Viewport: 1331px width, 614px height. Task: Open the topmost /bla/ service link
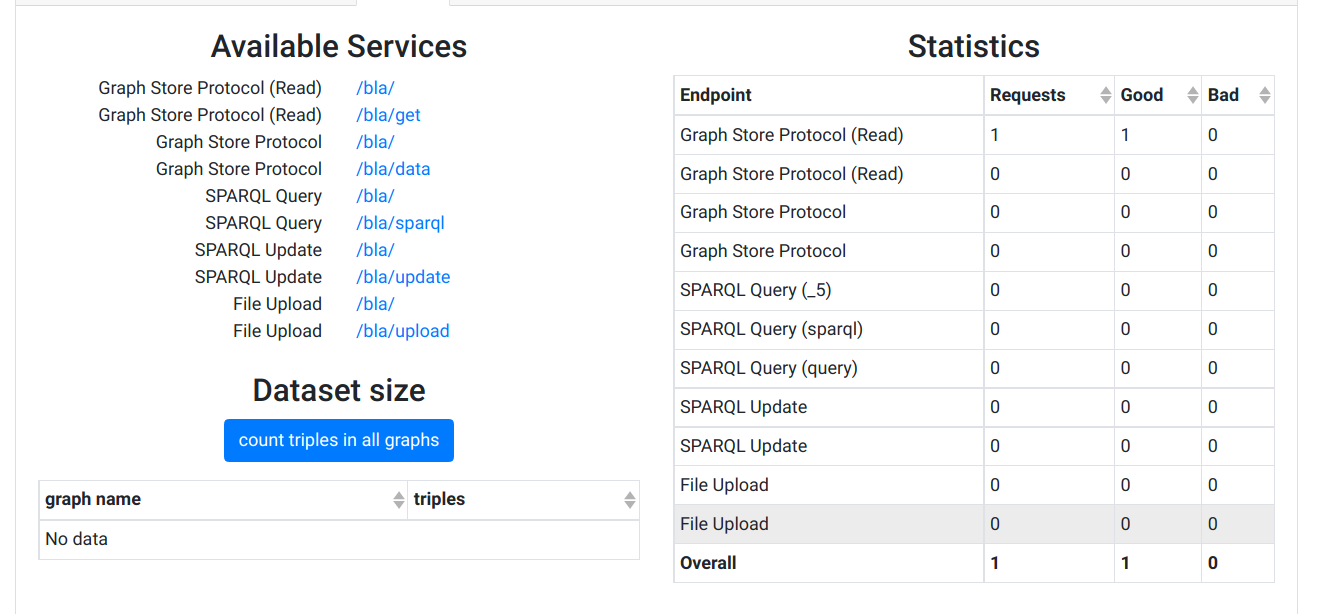click(375, 88)
